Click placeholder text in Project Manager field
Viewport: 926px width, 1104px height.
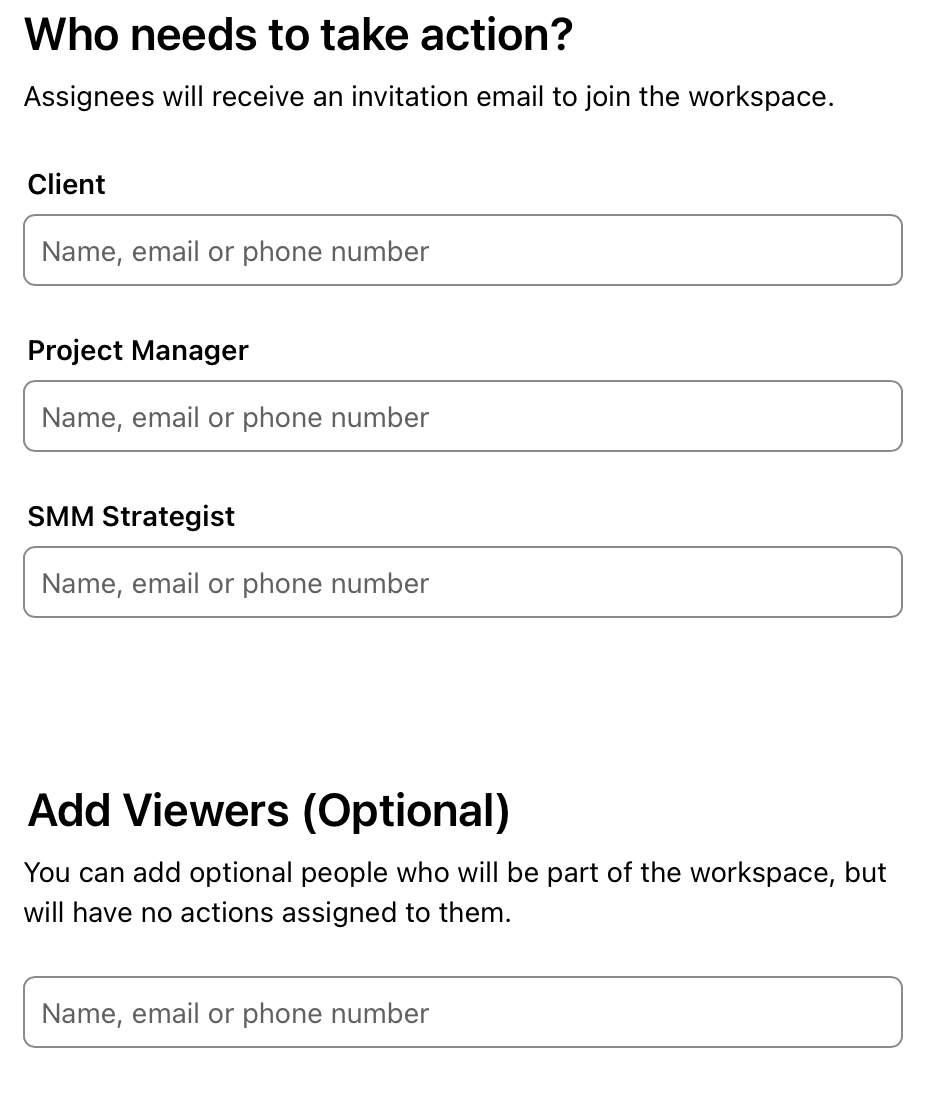235,418
